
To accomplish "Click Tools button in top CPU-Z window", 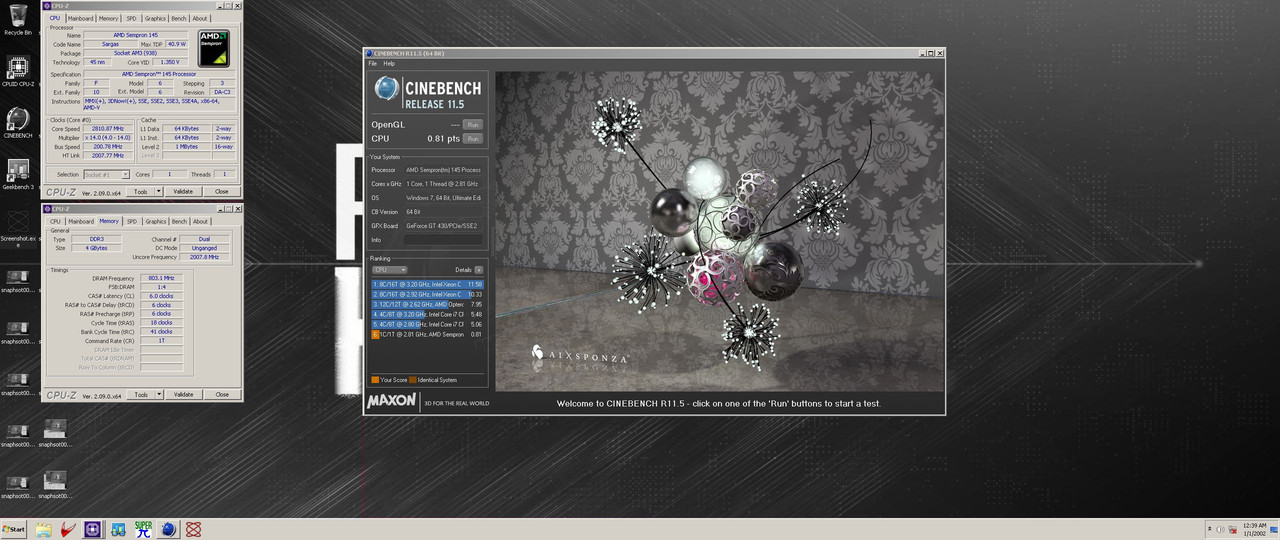I will [141, 191].
